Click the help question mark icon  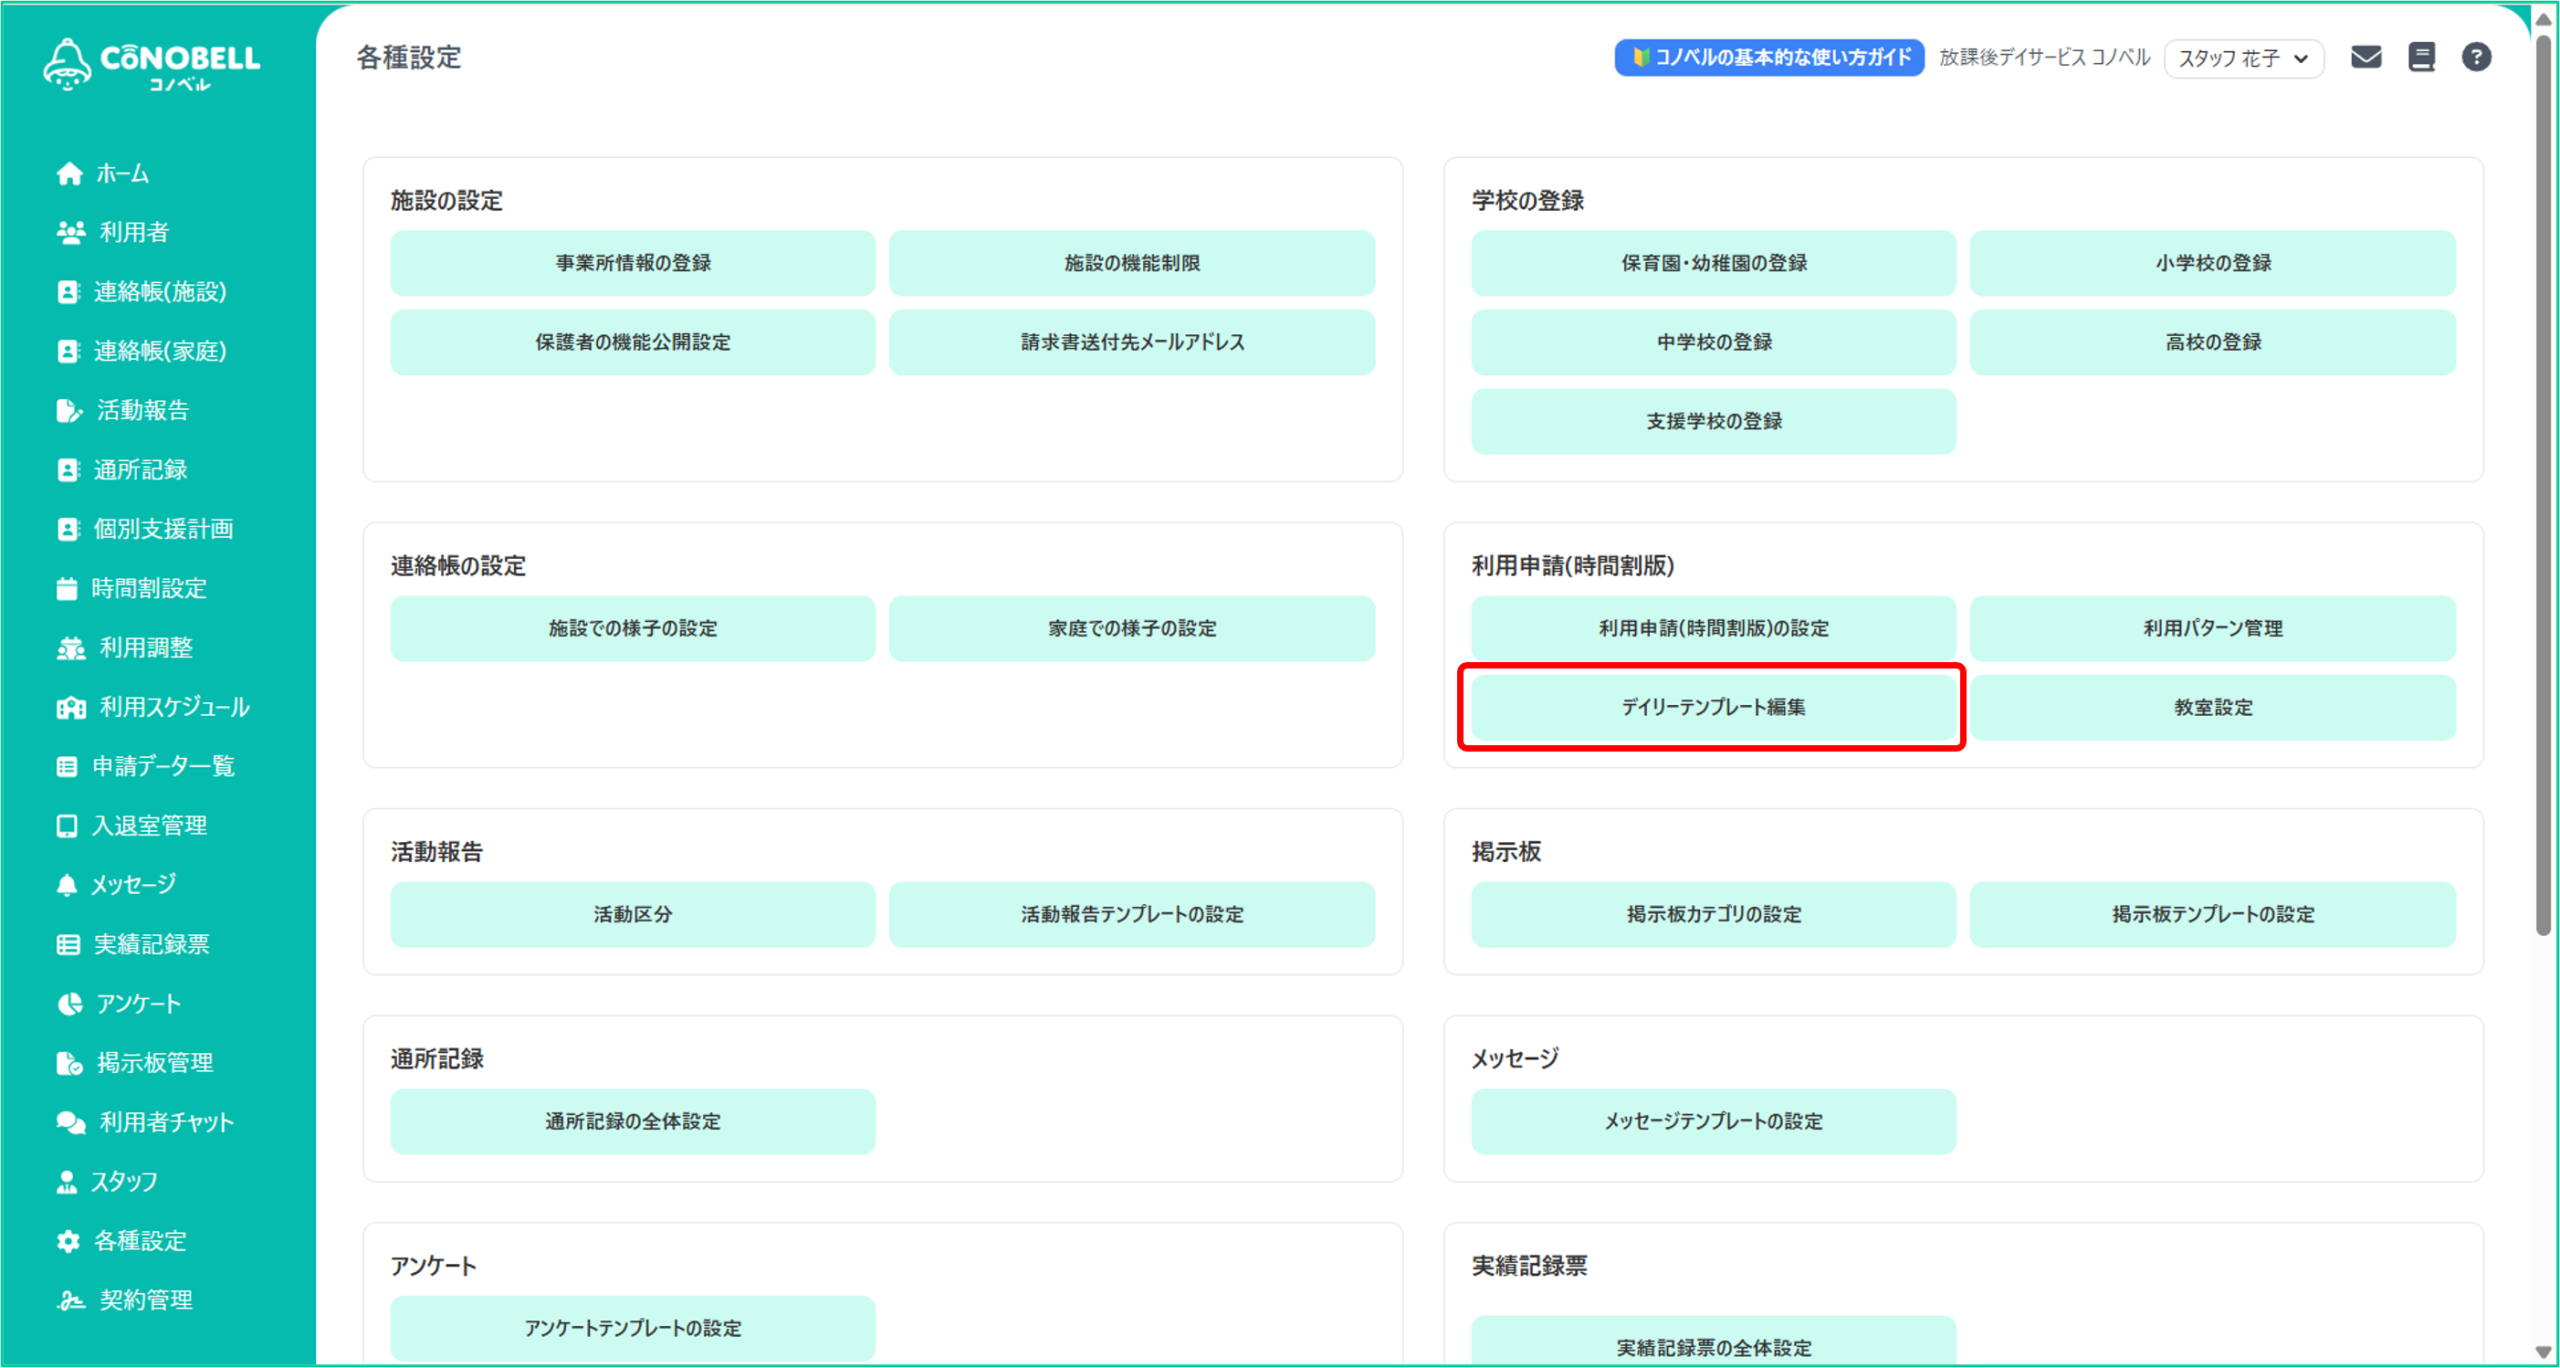coord(2476,57)
